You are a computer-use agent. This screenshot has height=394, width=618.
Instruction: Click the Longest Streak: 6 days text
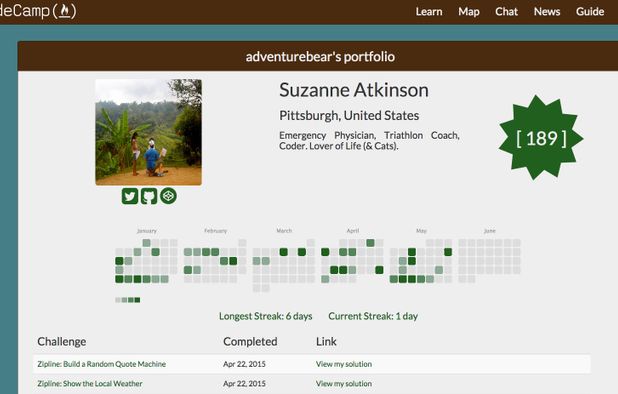(266, 316)
